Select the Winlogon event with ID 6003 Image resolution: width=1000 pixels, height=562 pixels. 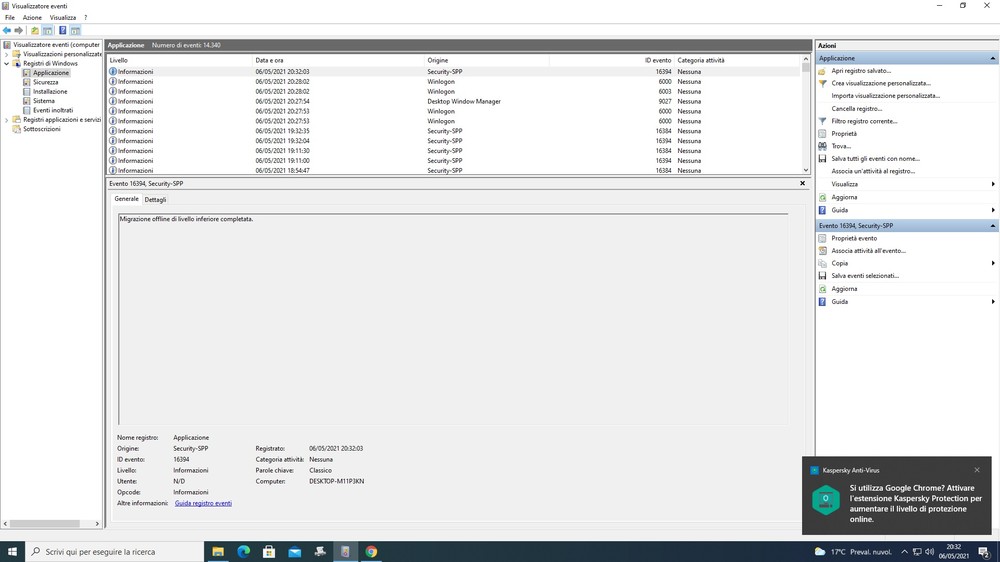coord(453,91)
